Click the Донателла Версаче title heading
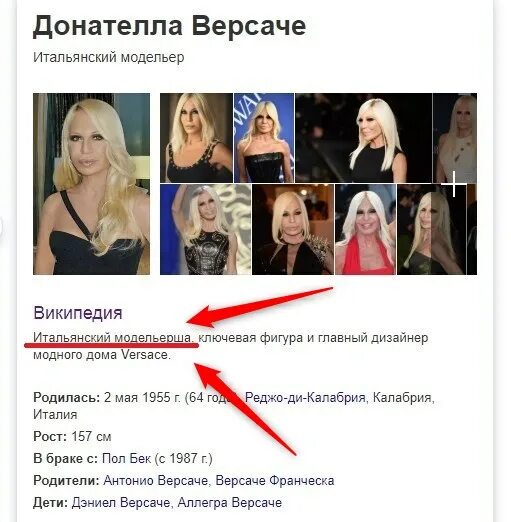Screen dimensions: 511x522 (169, 26)
